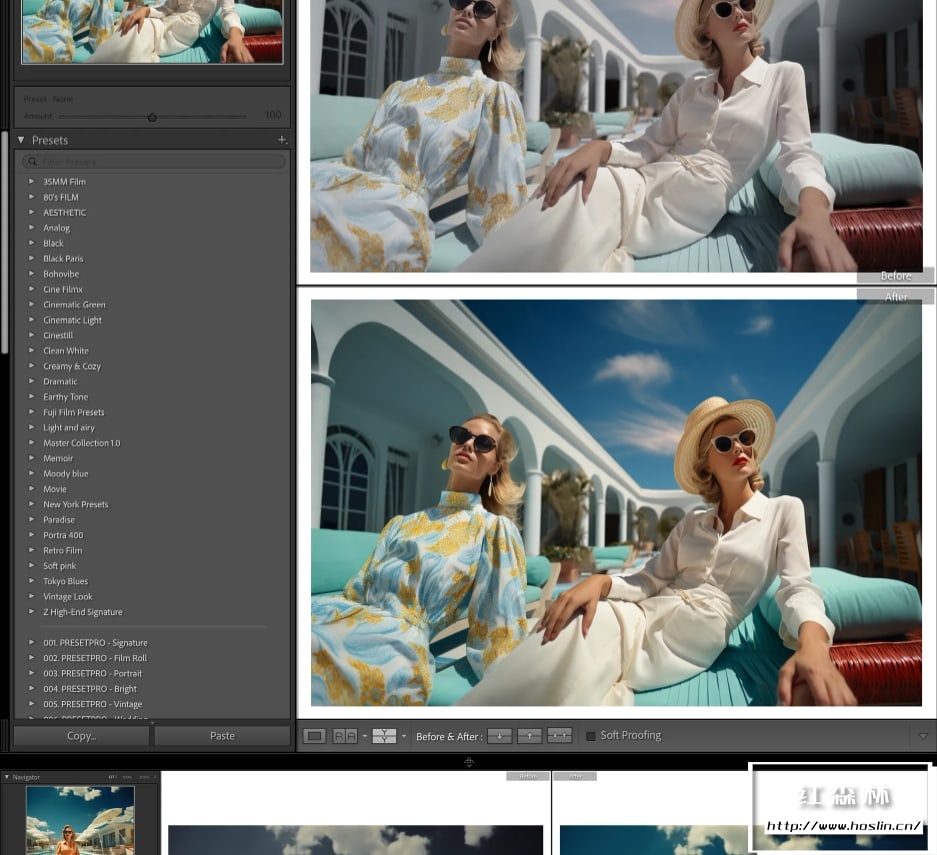Open the Before/After view mode arrow
This screenshot has width=937, height=855.
click(x=404, y=736)
